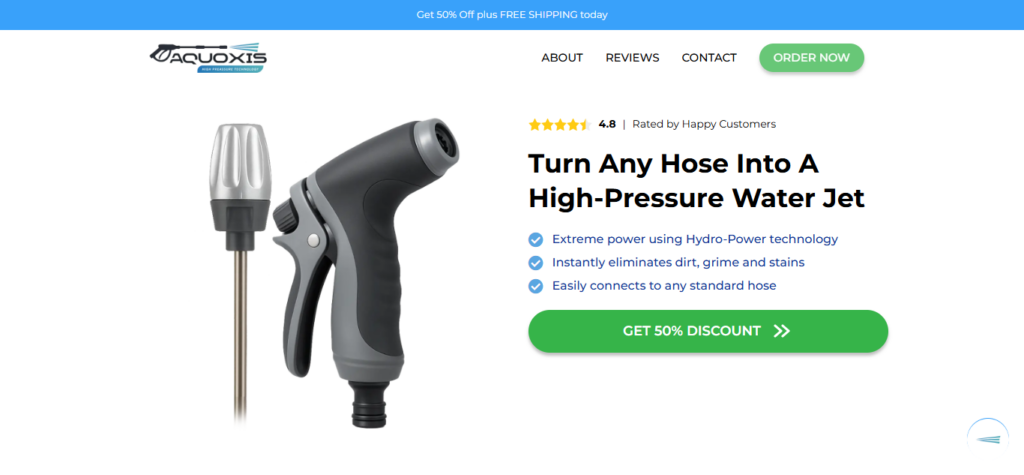The height and width of the screenshot is (475, 1024).
Task: Click the Order Now button
Action: click(811, 57)
